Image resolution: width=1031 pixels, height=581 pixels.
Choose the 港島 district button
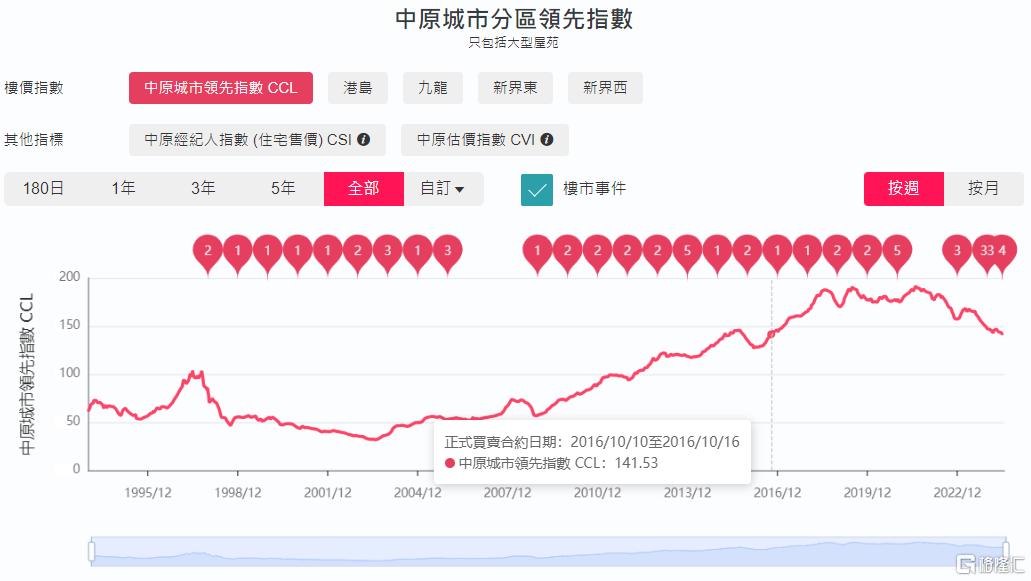[358, 88]
